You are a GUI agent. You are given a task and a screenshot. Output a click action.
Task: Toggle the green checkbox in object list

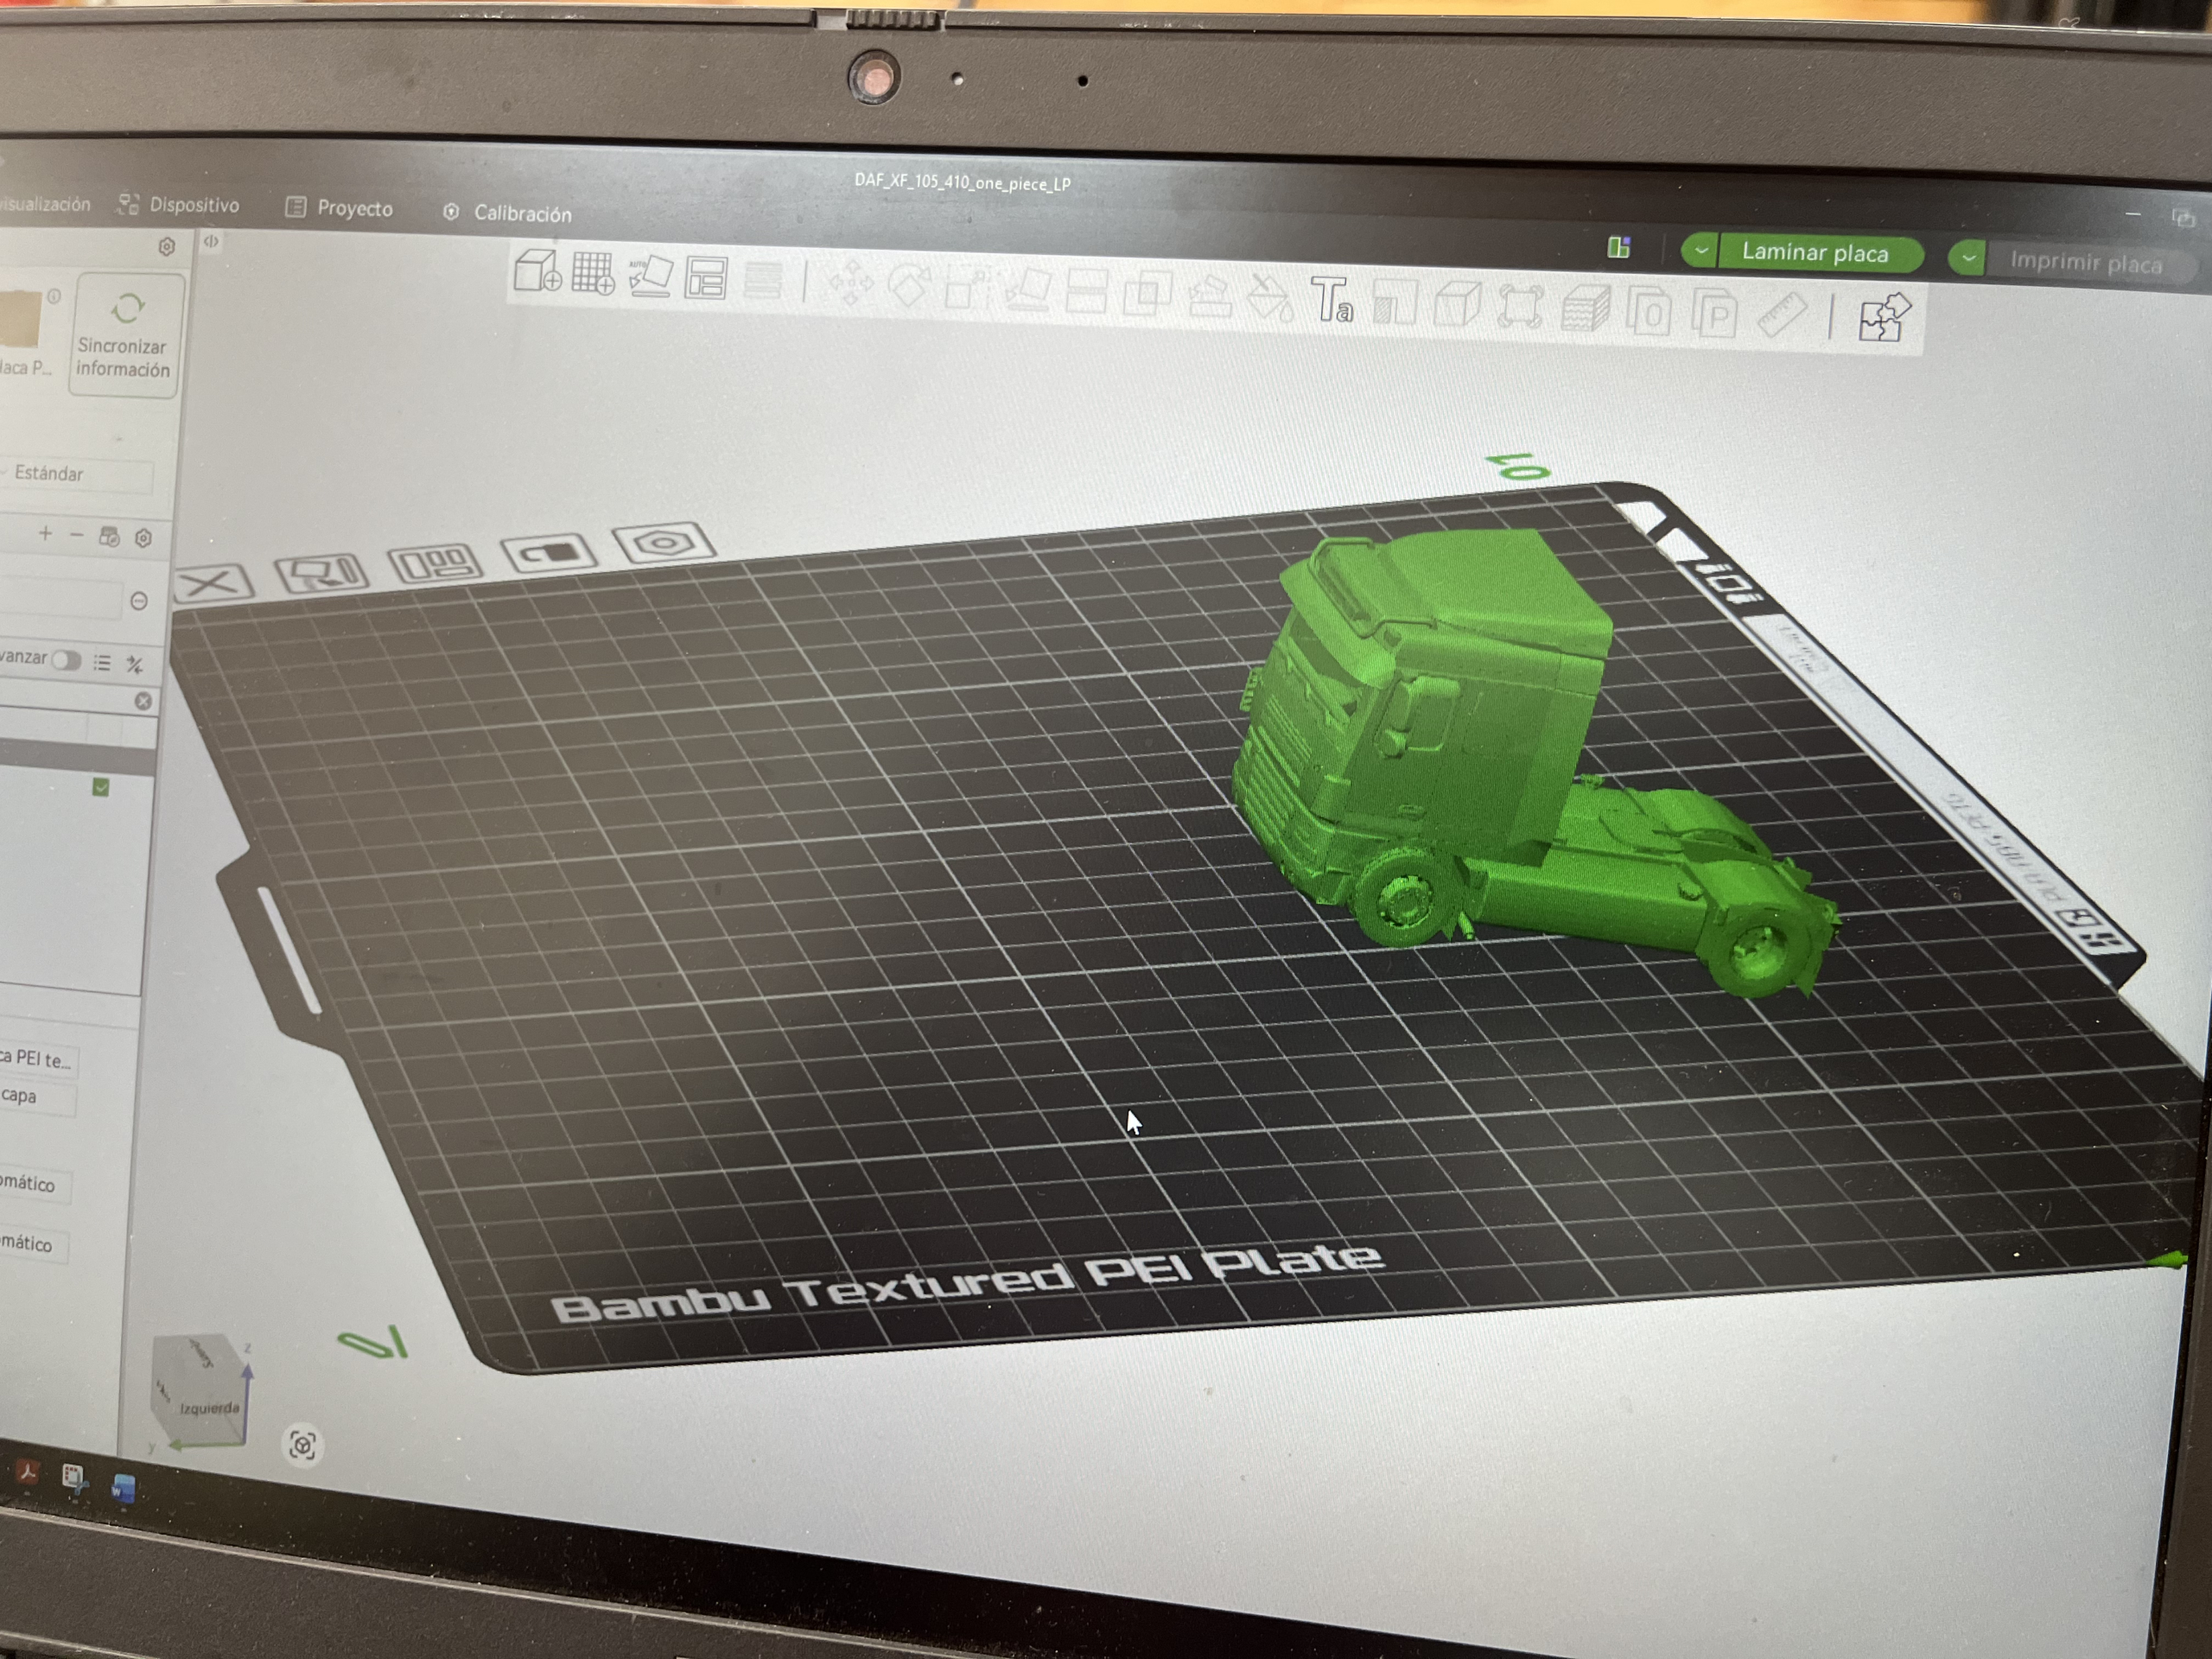coord(101,788)
